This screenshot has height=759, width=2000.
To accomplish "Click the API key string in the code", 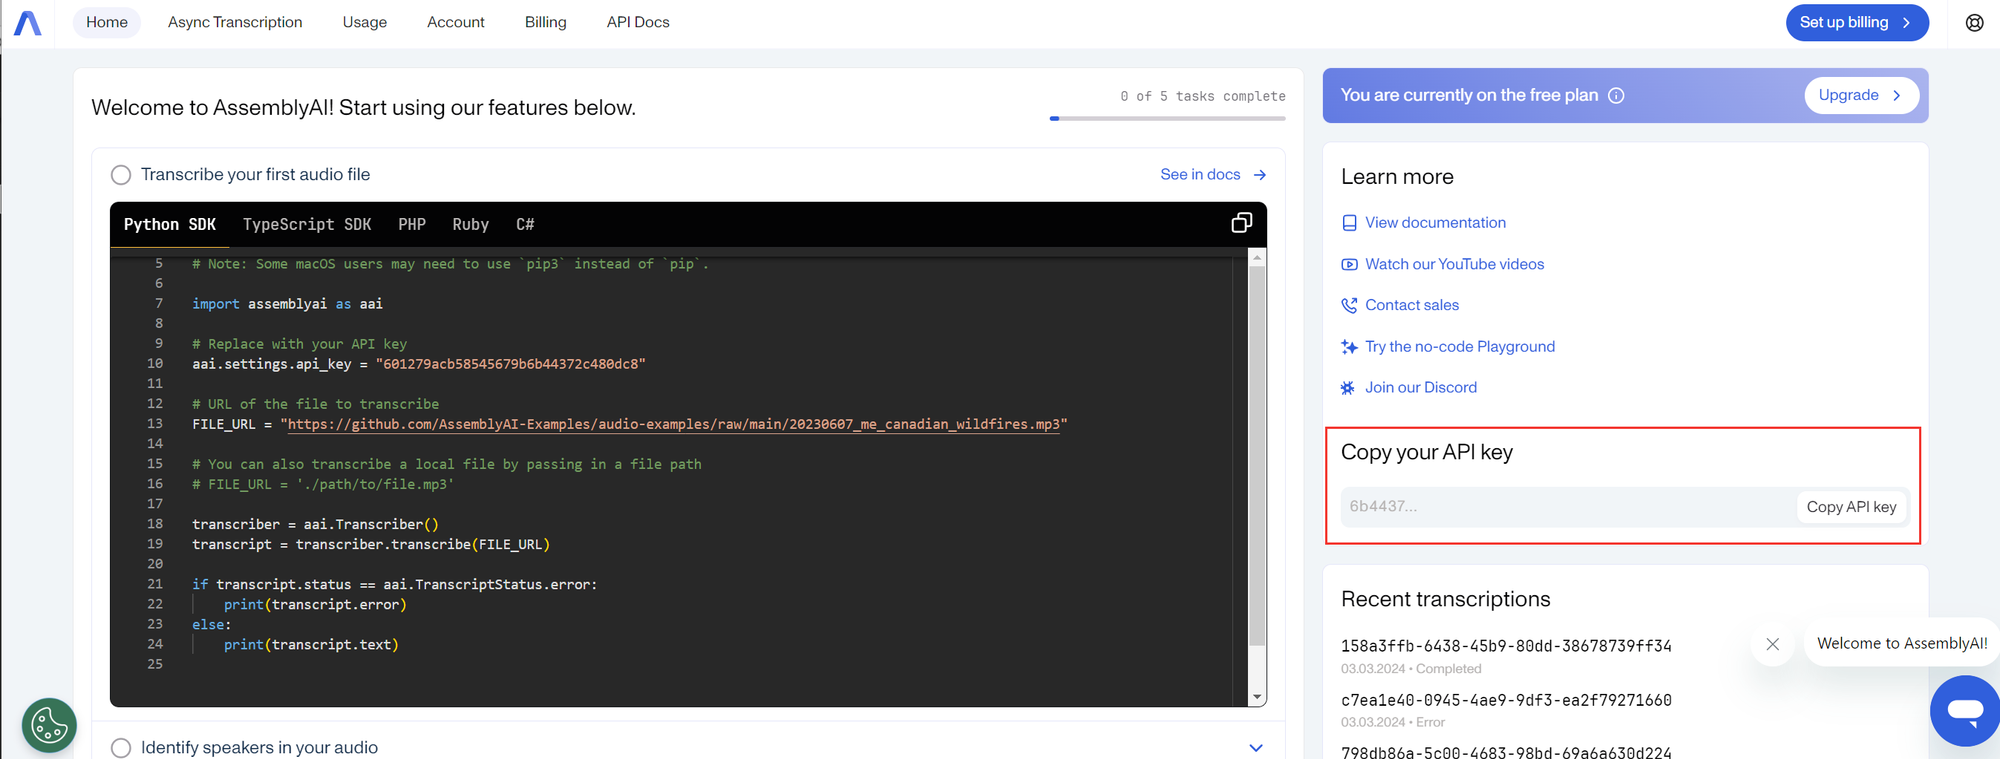I will (x=510, y=364).
